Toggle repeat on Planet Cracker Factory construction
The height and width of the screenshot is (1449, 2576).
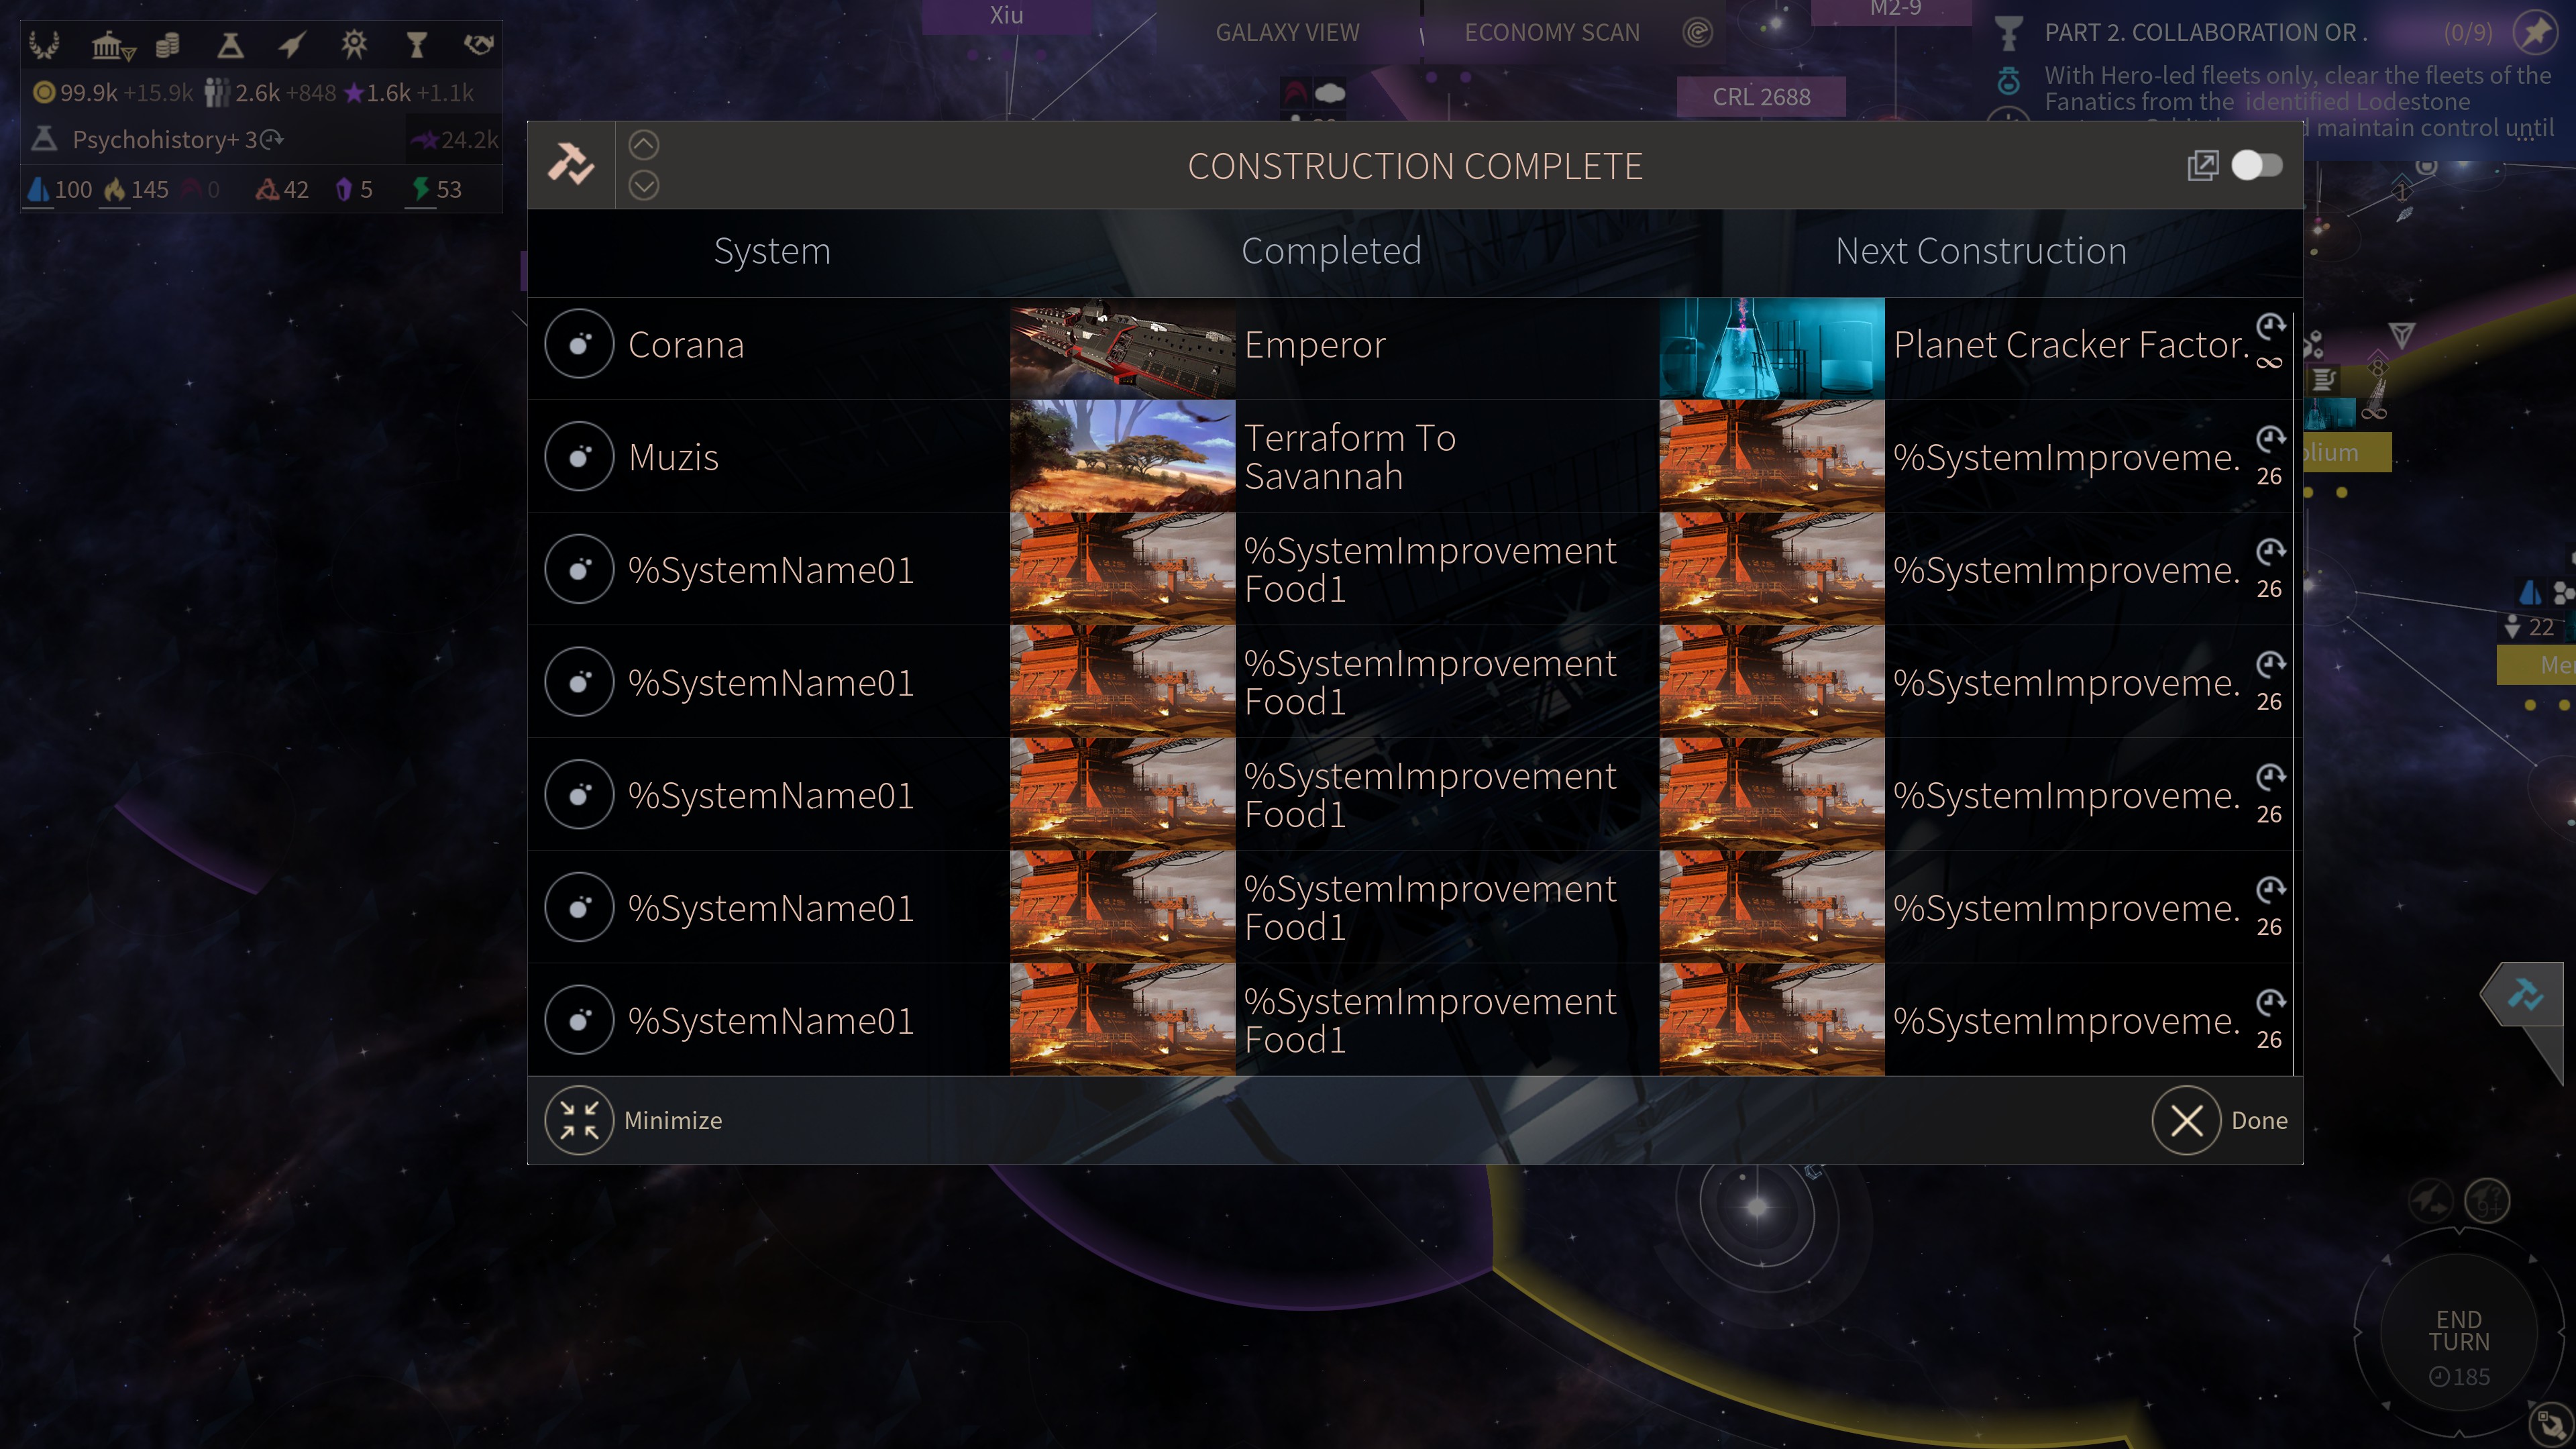(2270, 326)
